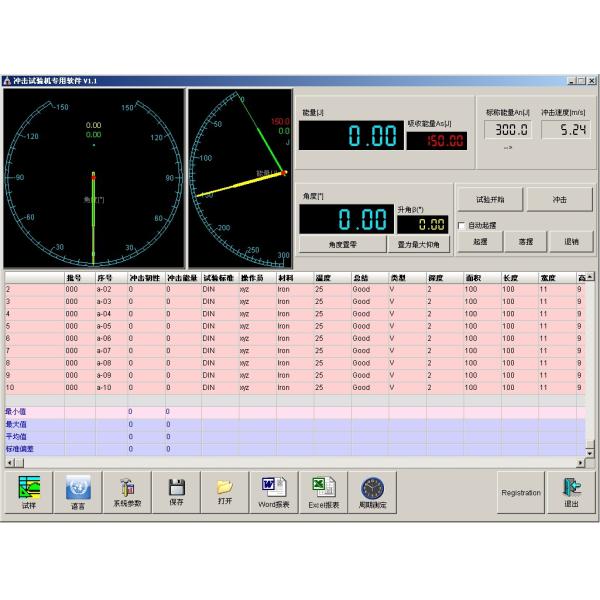600x600 pixels.
Task: Click the 置为最大仰角 button
Action: point(418,243)
